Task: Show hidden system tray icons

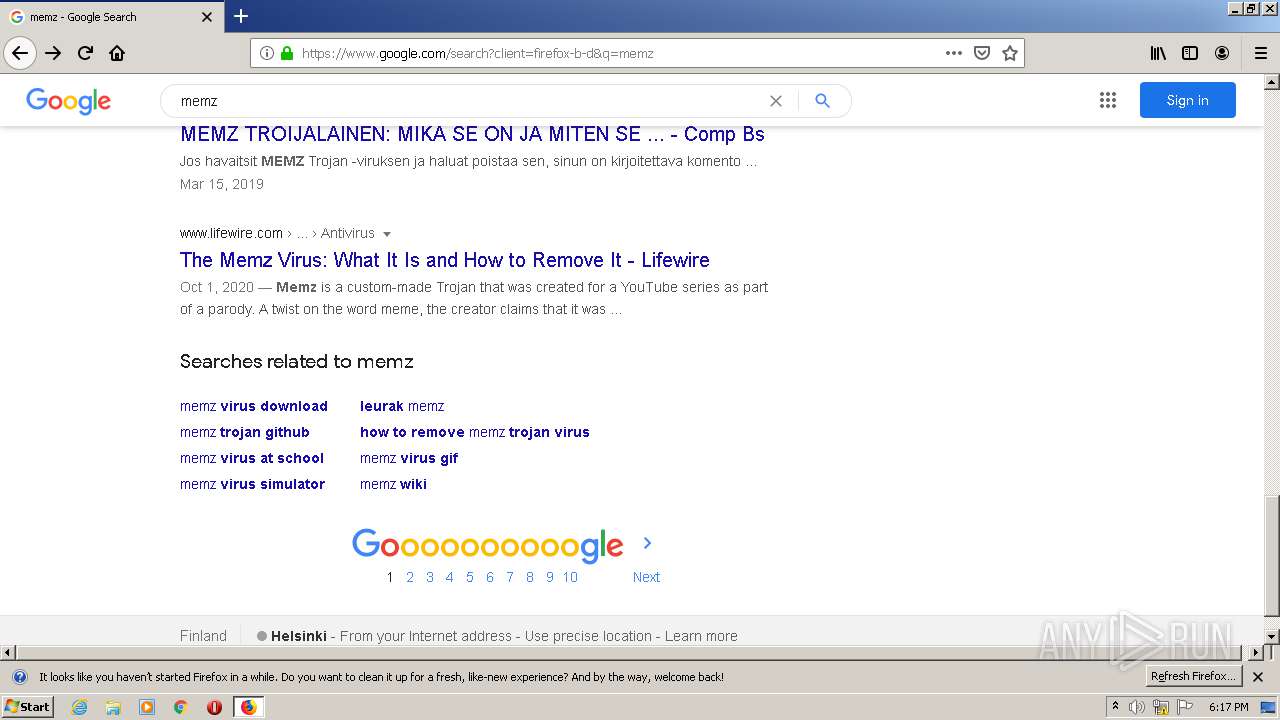Action: pos(1116,707)
